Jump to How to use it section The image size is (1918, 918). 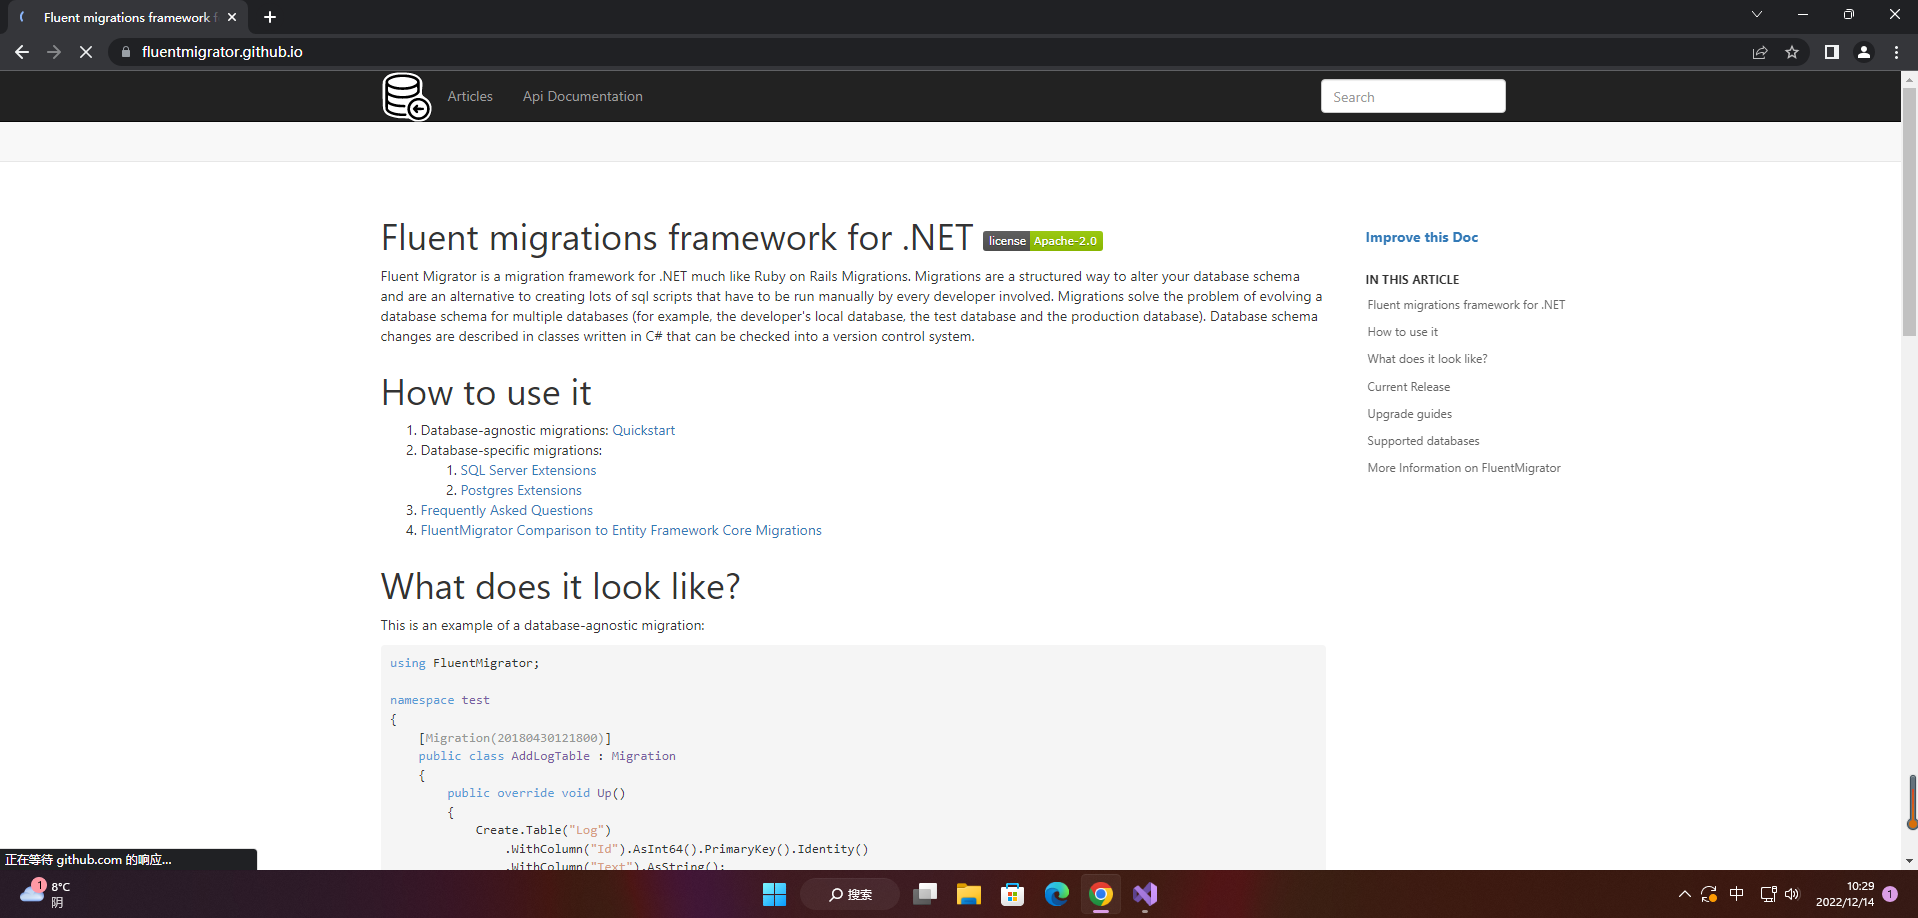tap(1402, 332)
